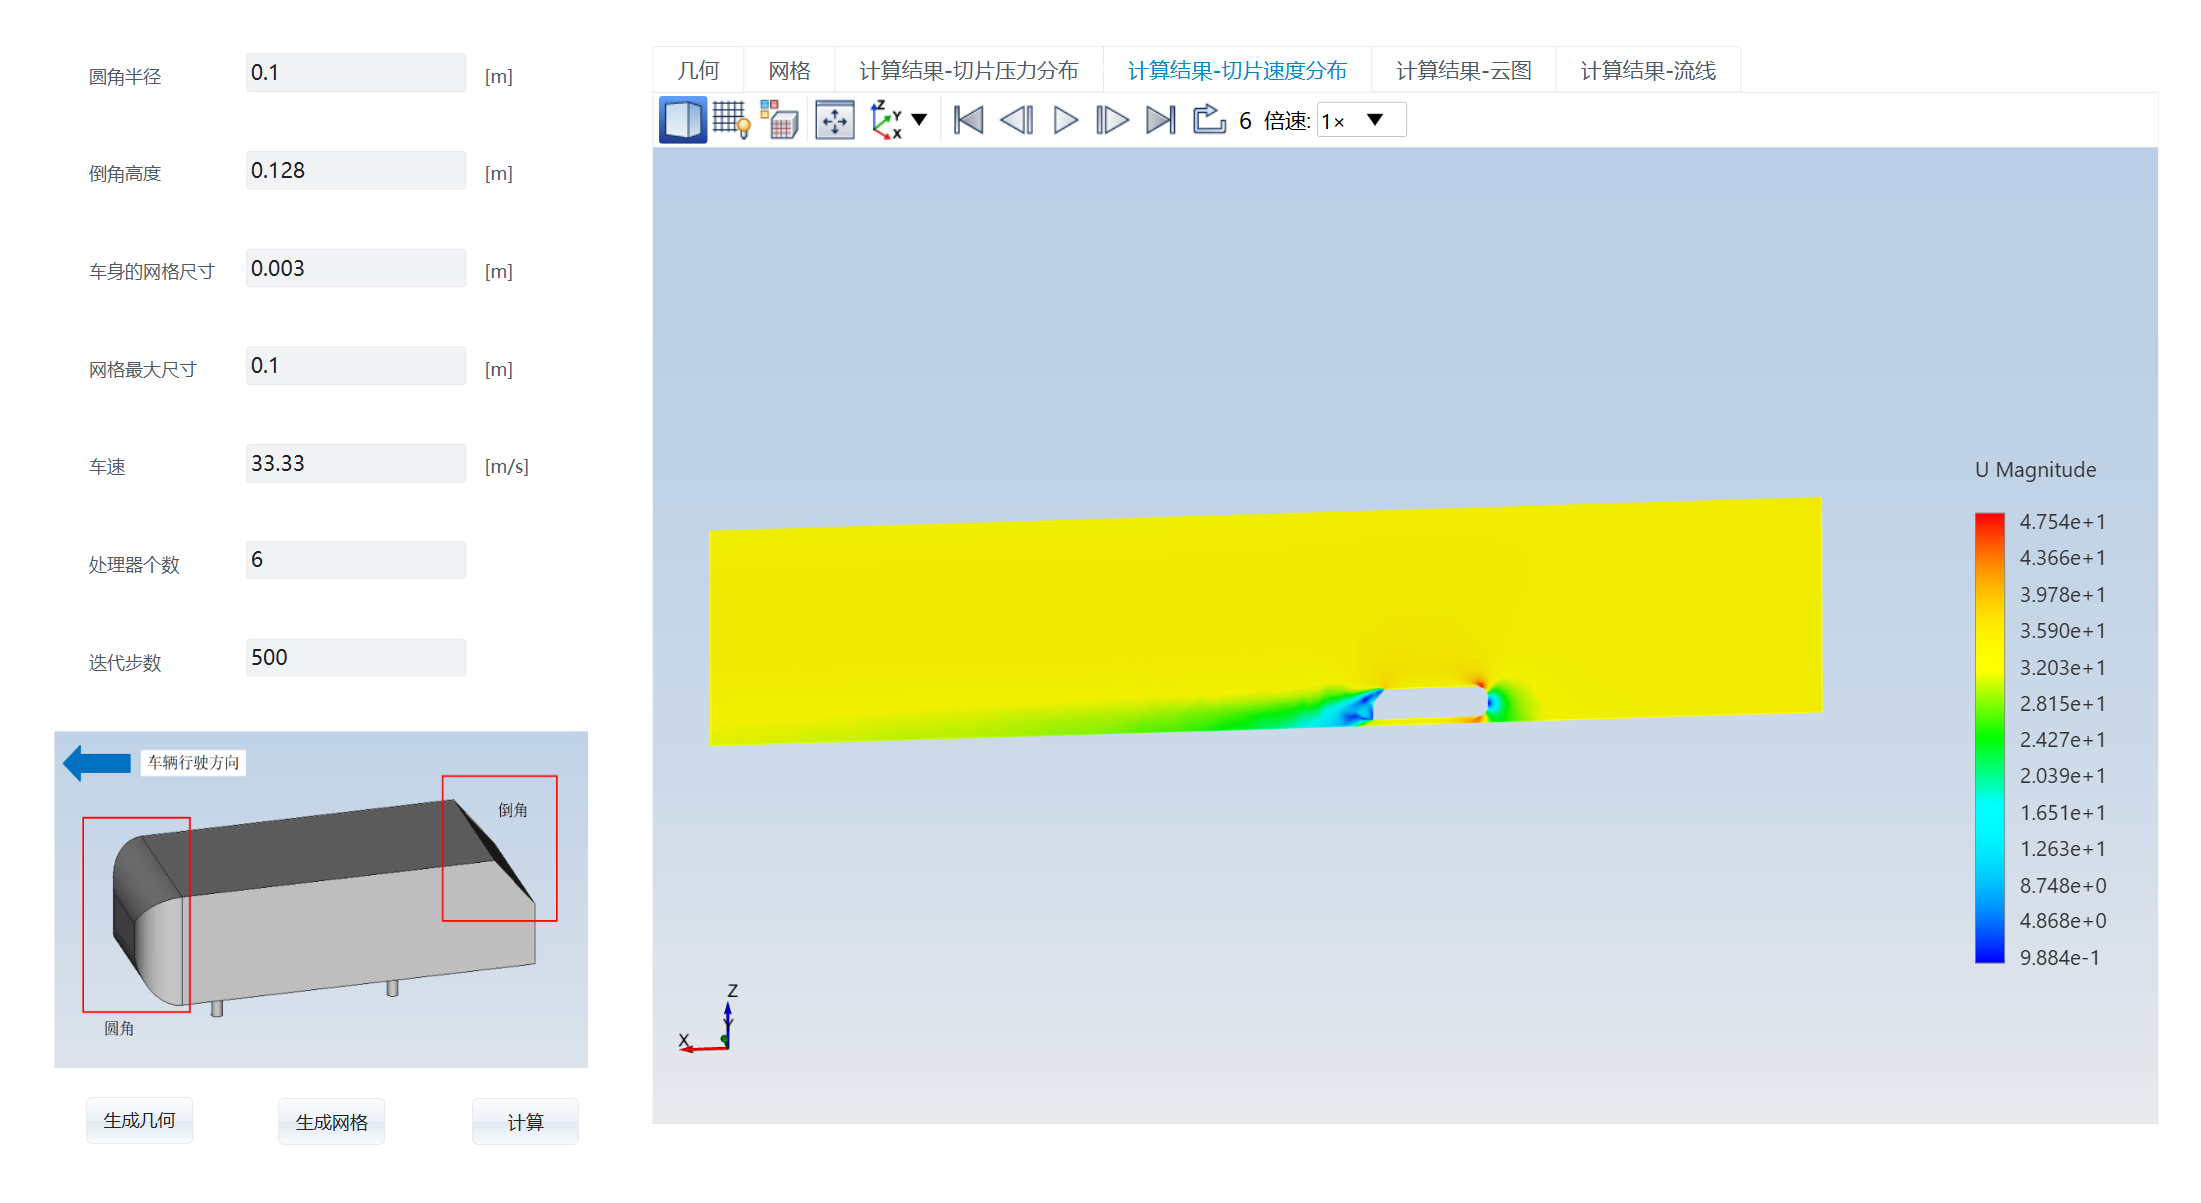
Task: Click the 处理器个数 label
Action: [134, 565]
